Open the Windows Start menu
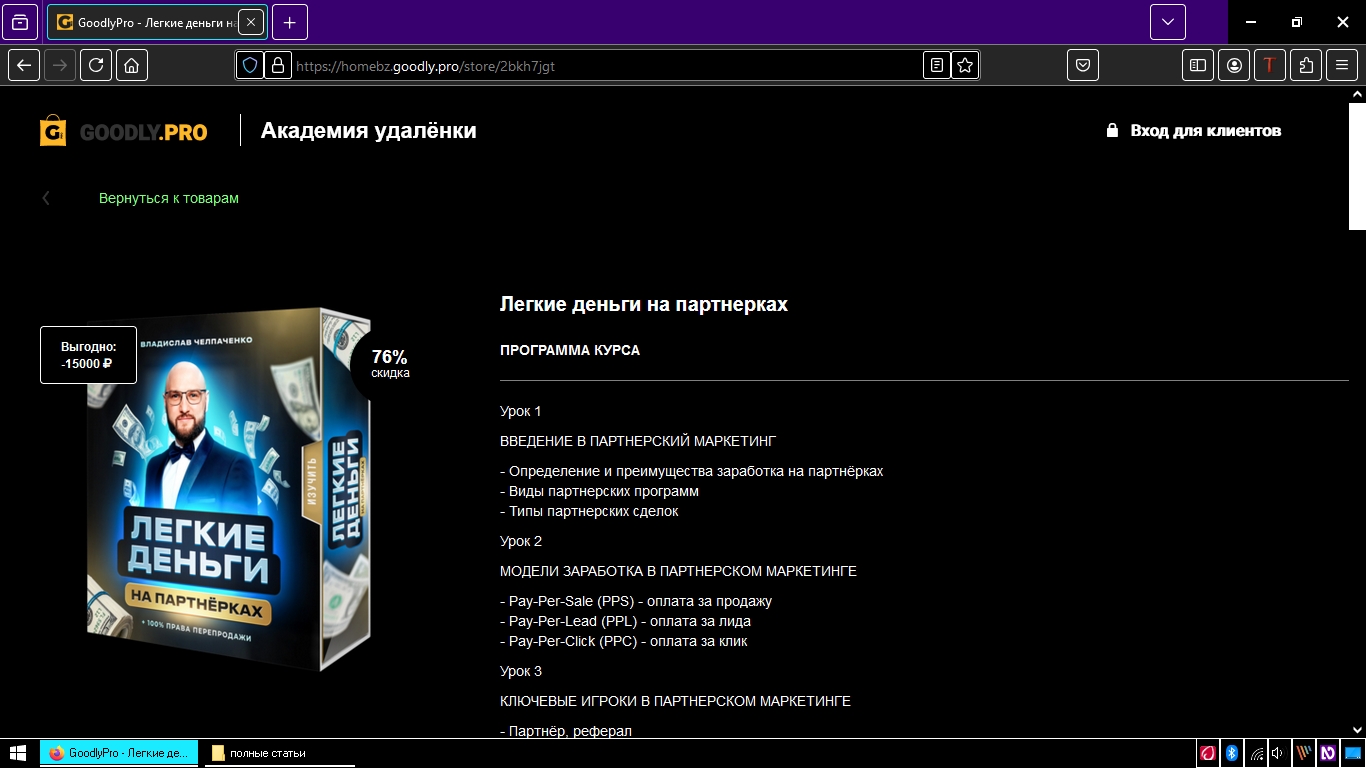 point(17,753)
